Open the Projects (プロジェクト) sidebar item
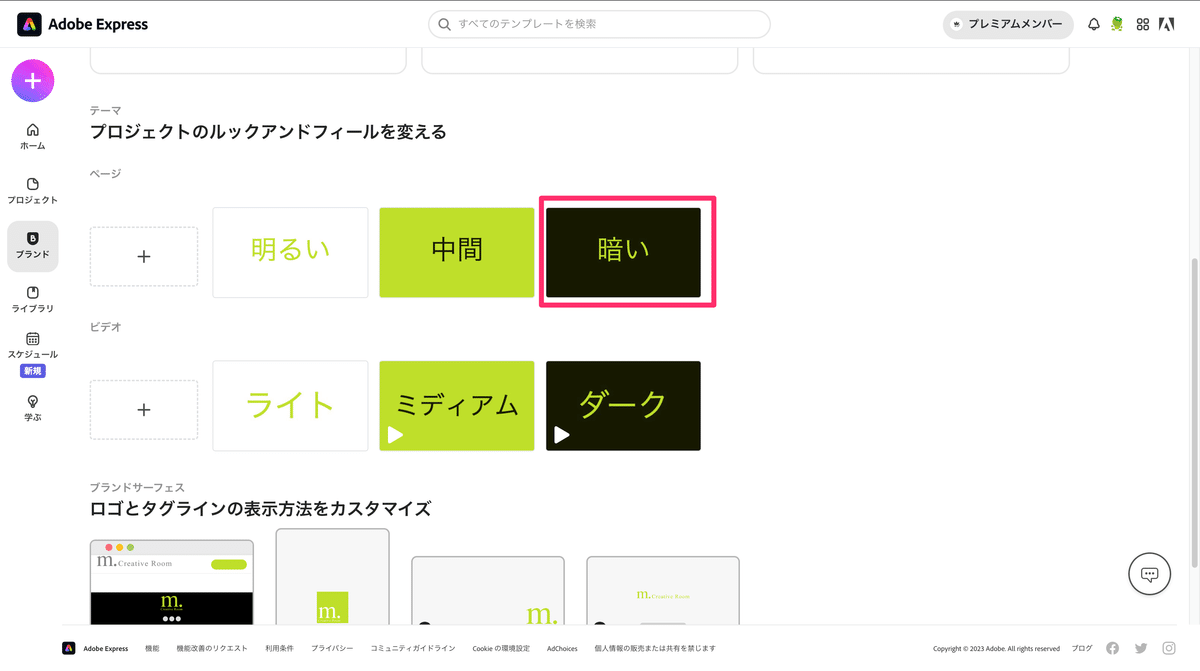The image size is (1200, 671). click(x=32, y=191)
